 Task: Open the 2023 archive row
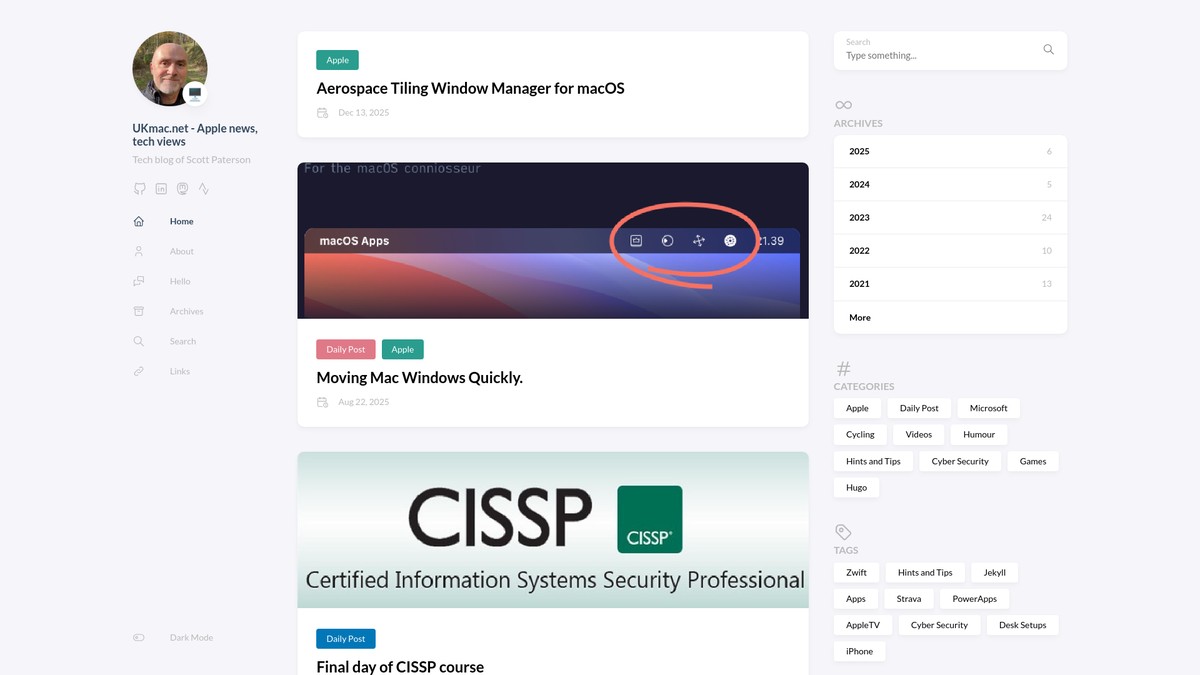click(950, 217)
